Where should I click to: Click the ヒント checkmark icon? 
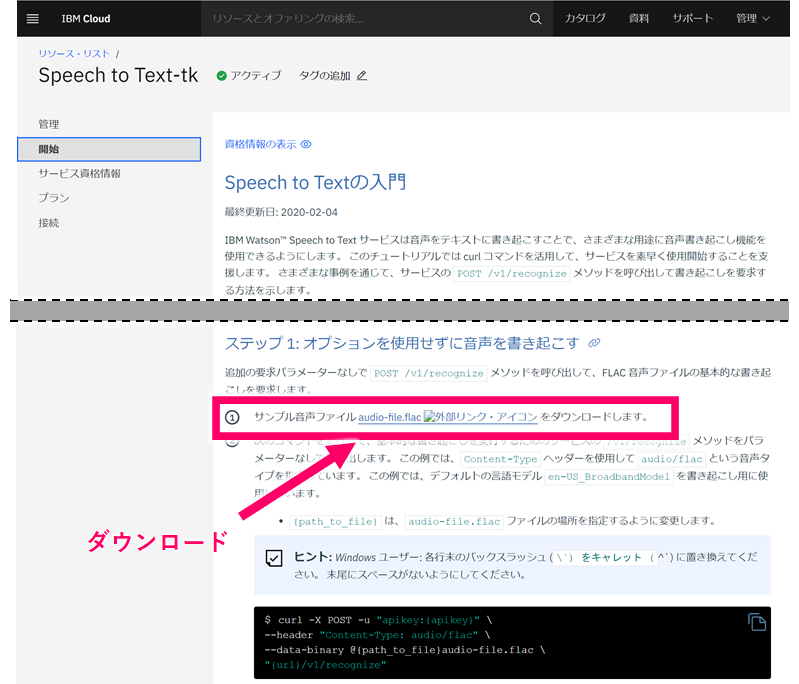click(274, 558)
